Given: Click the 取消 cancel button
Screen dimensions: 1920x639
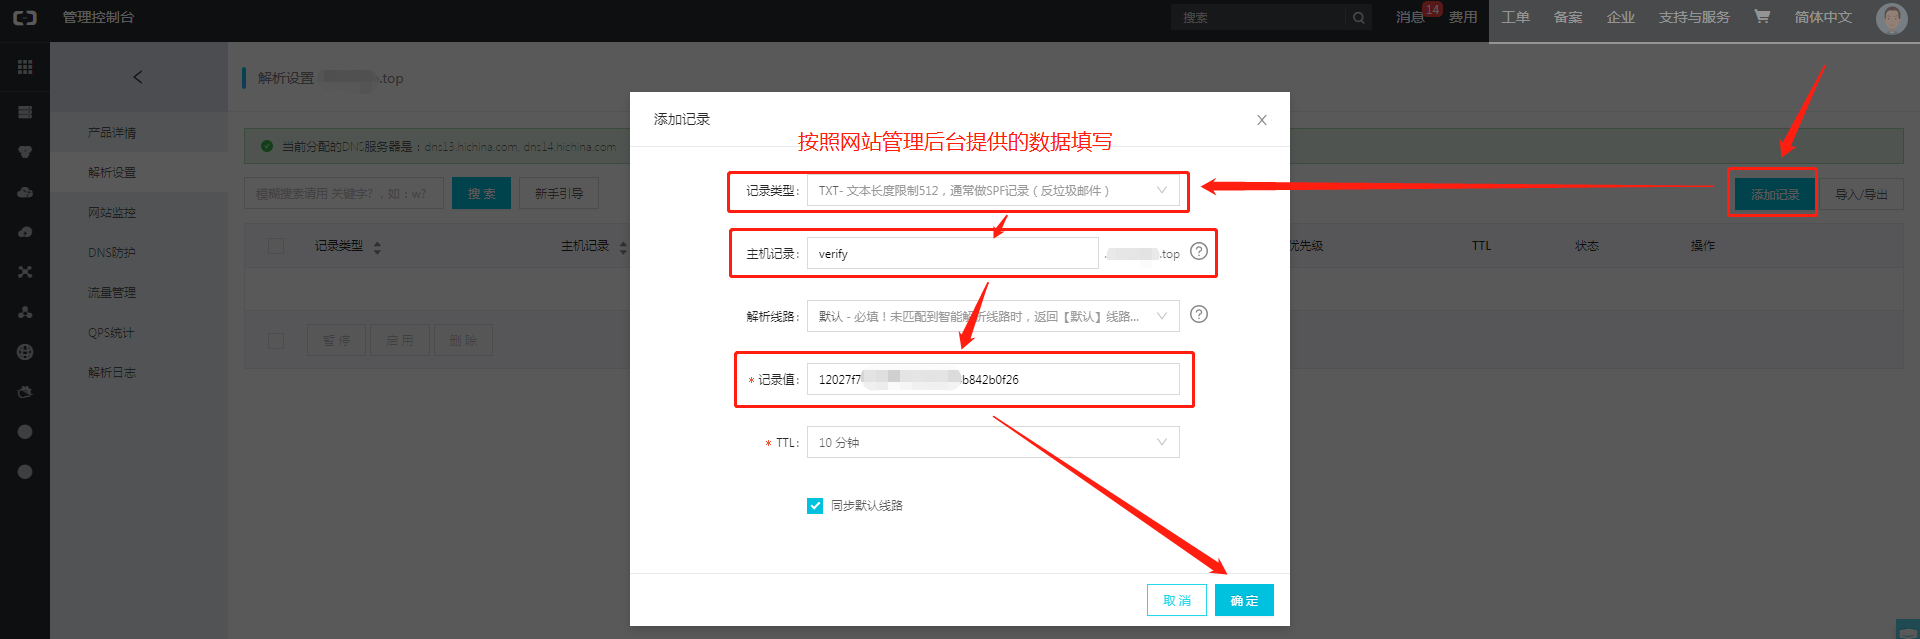Looking at the screenshot, I should pos(1177,600).
